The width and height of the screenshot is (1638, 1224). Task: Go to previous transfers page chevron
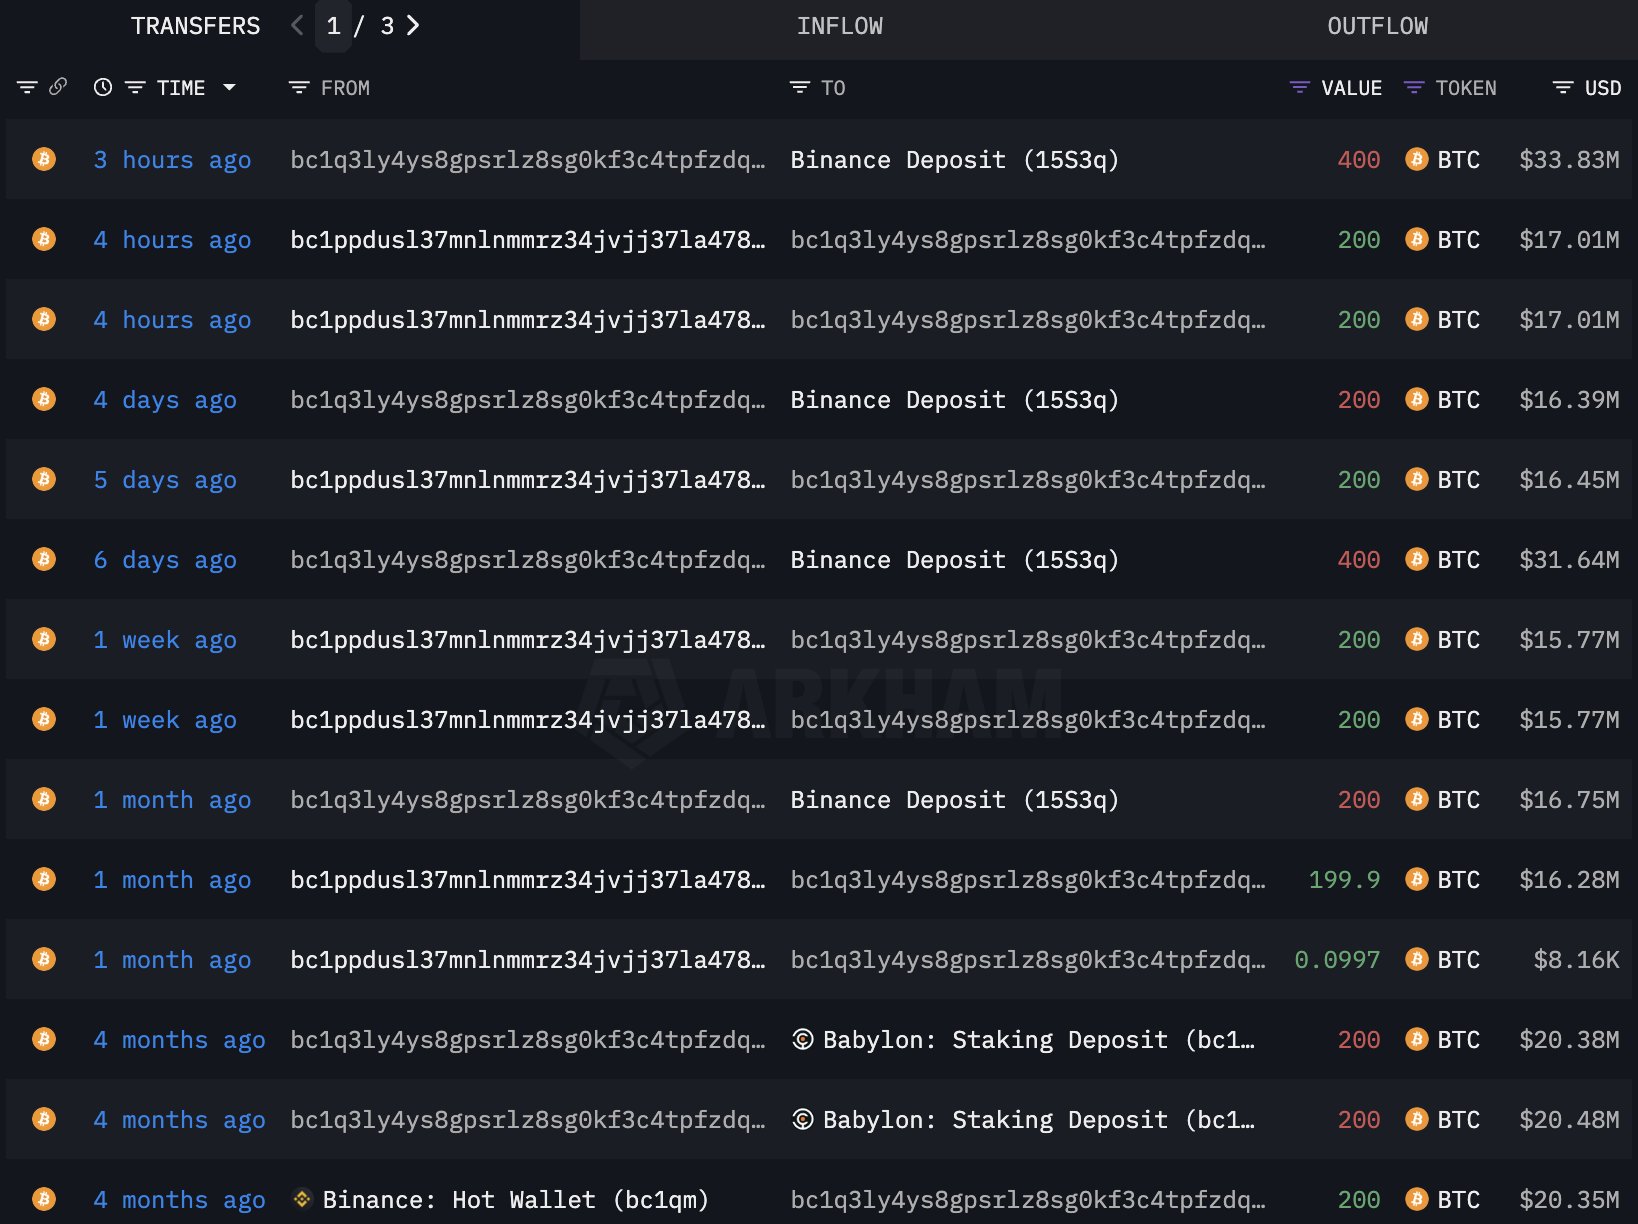click(x=297, y=25)
